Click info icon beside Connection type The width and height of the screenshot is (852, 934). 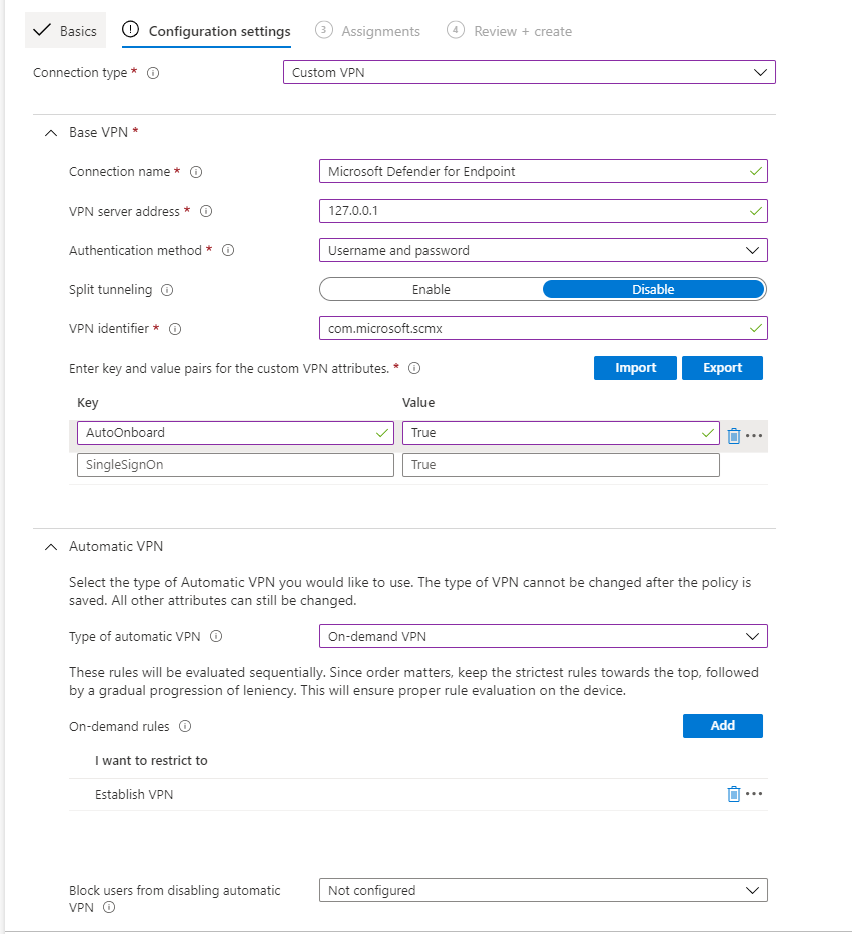tap(154, 73)
